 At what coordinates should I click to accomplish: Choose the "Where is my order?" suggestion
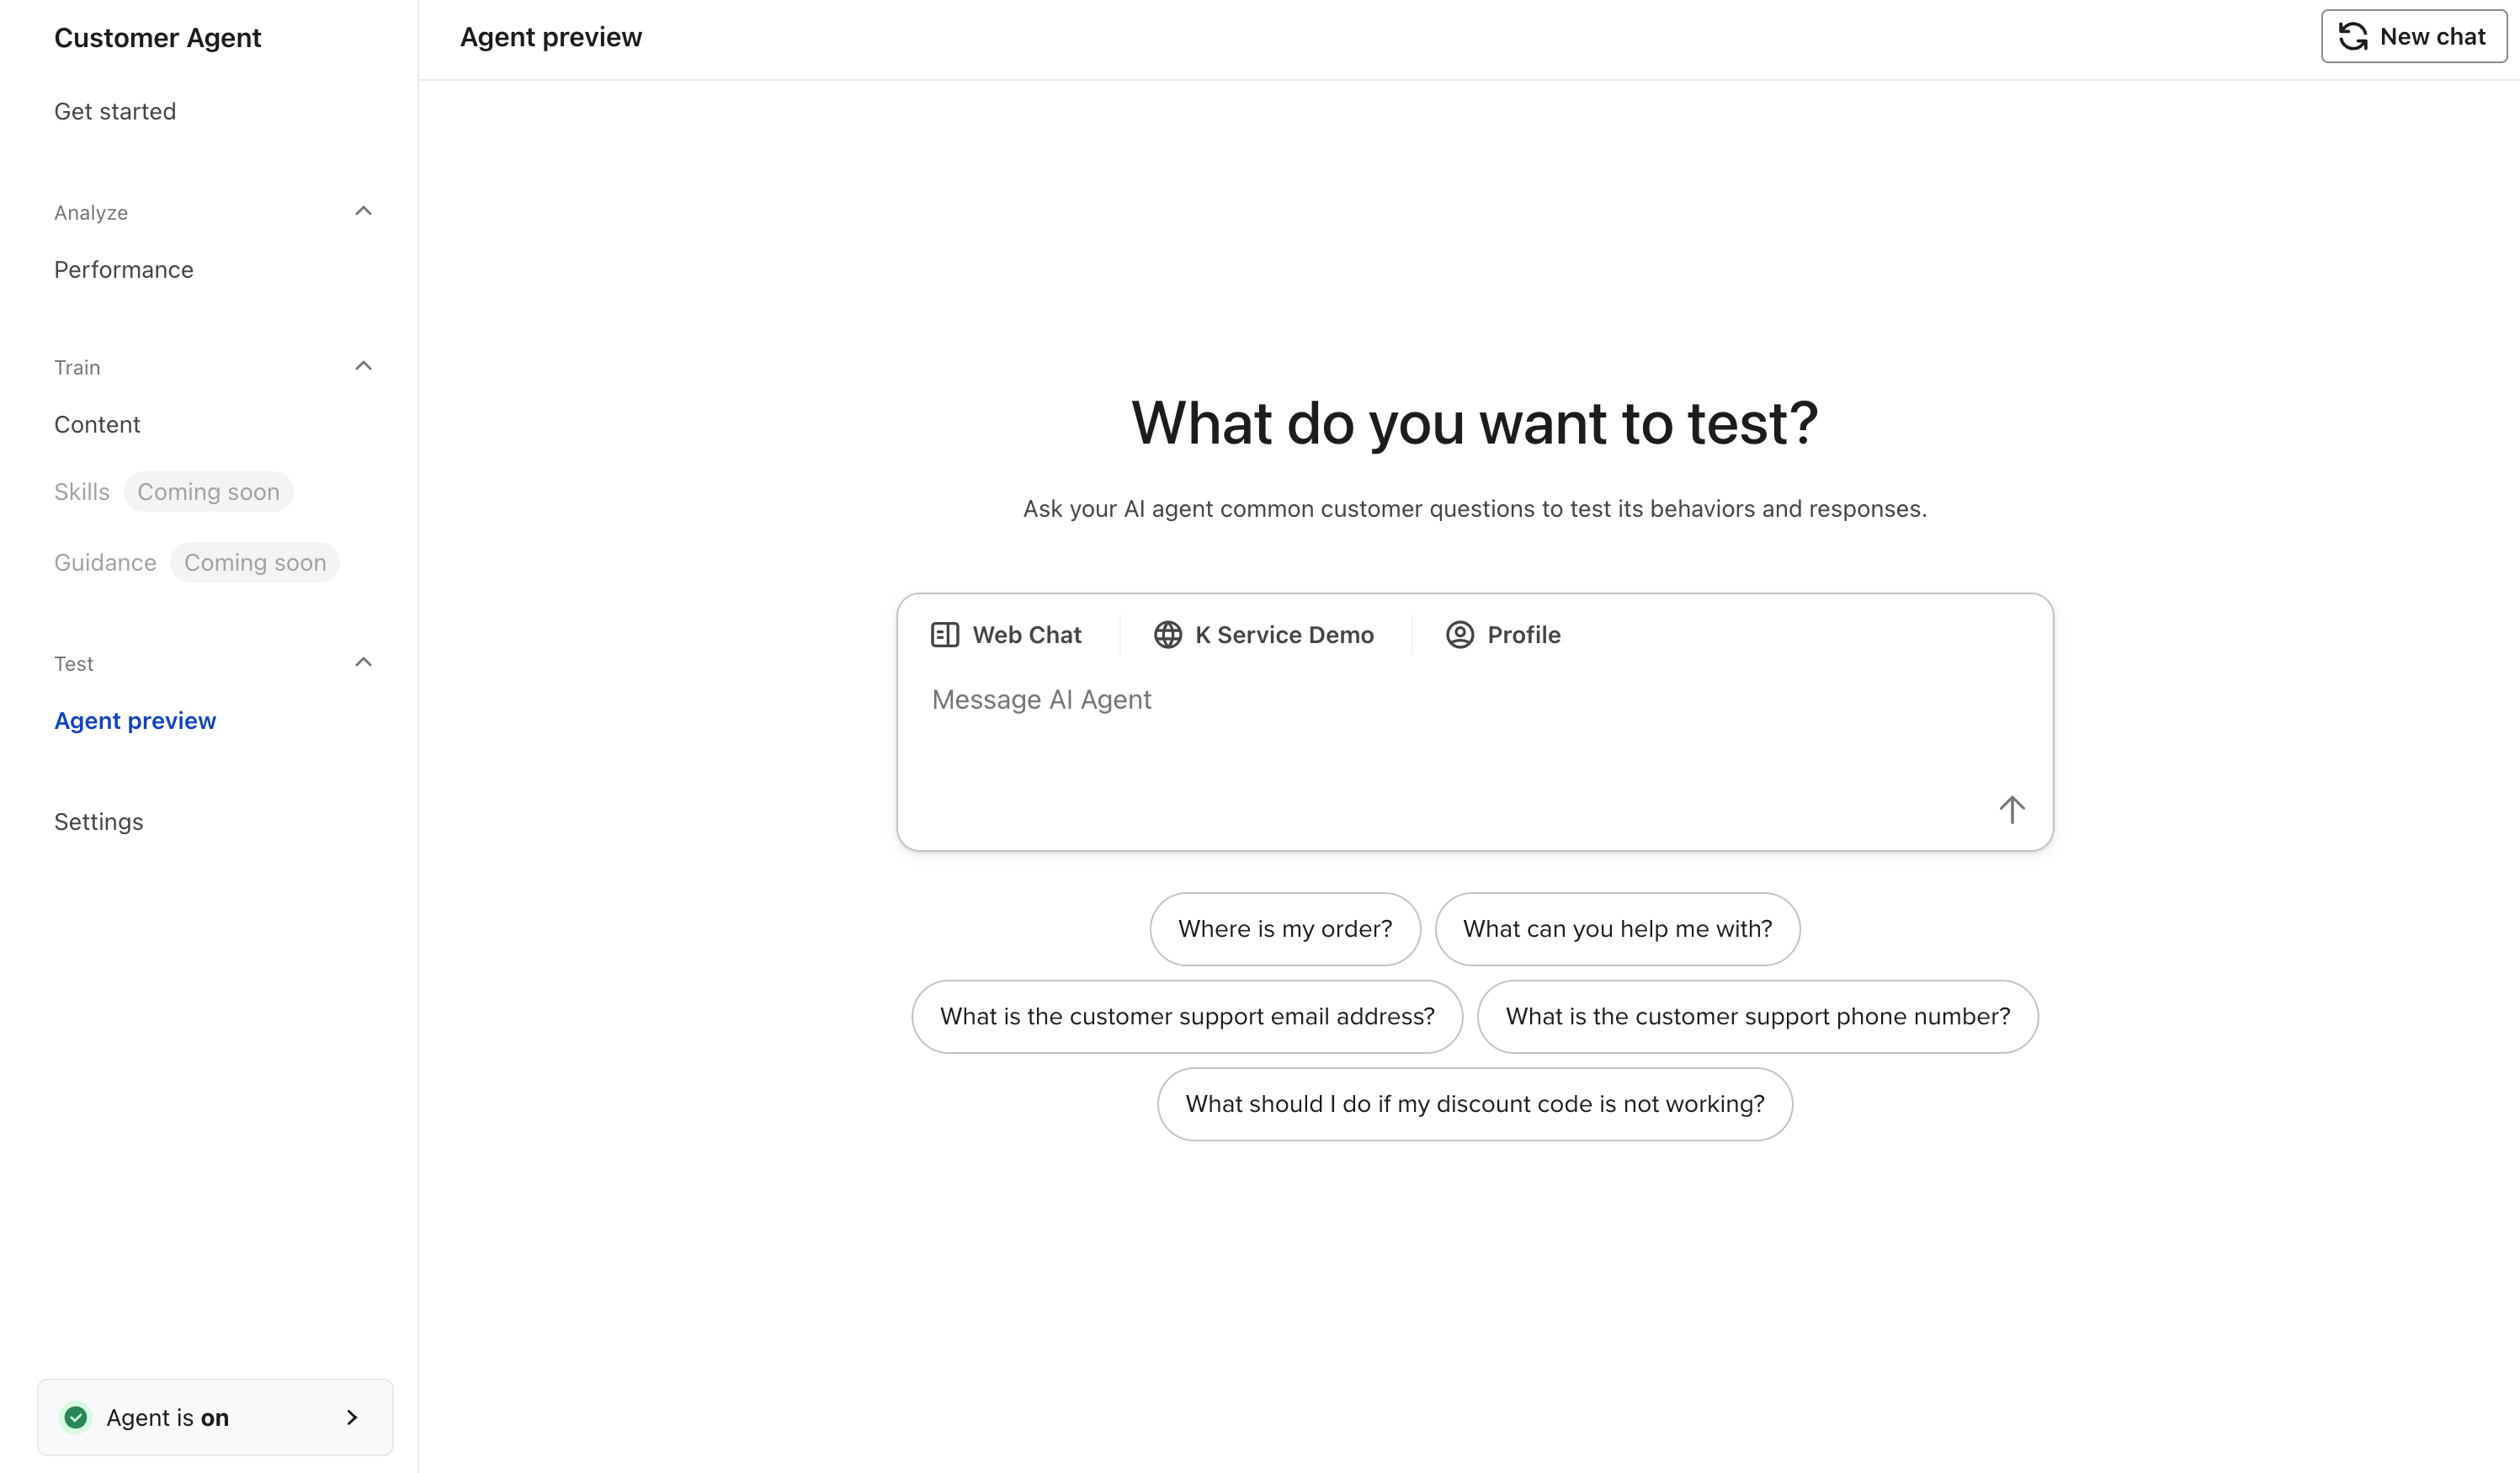pos(1284,929)
